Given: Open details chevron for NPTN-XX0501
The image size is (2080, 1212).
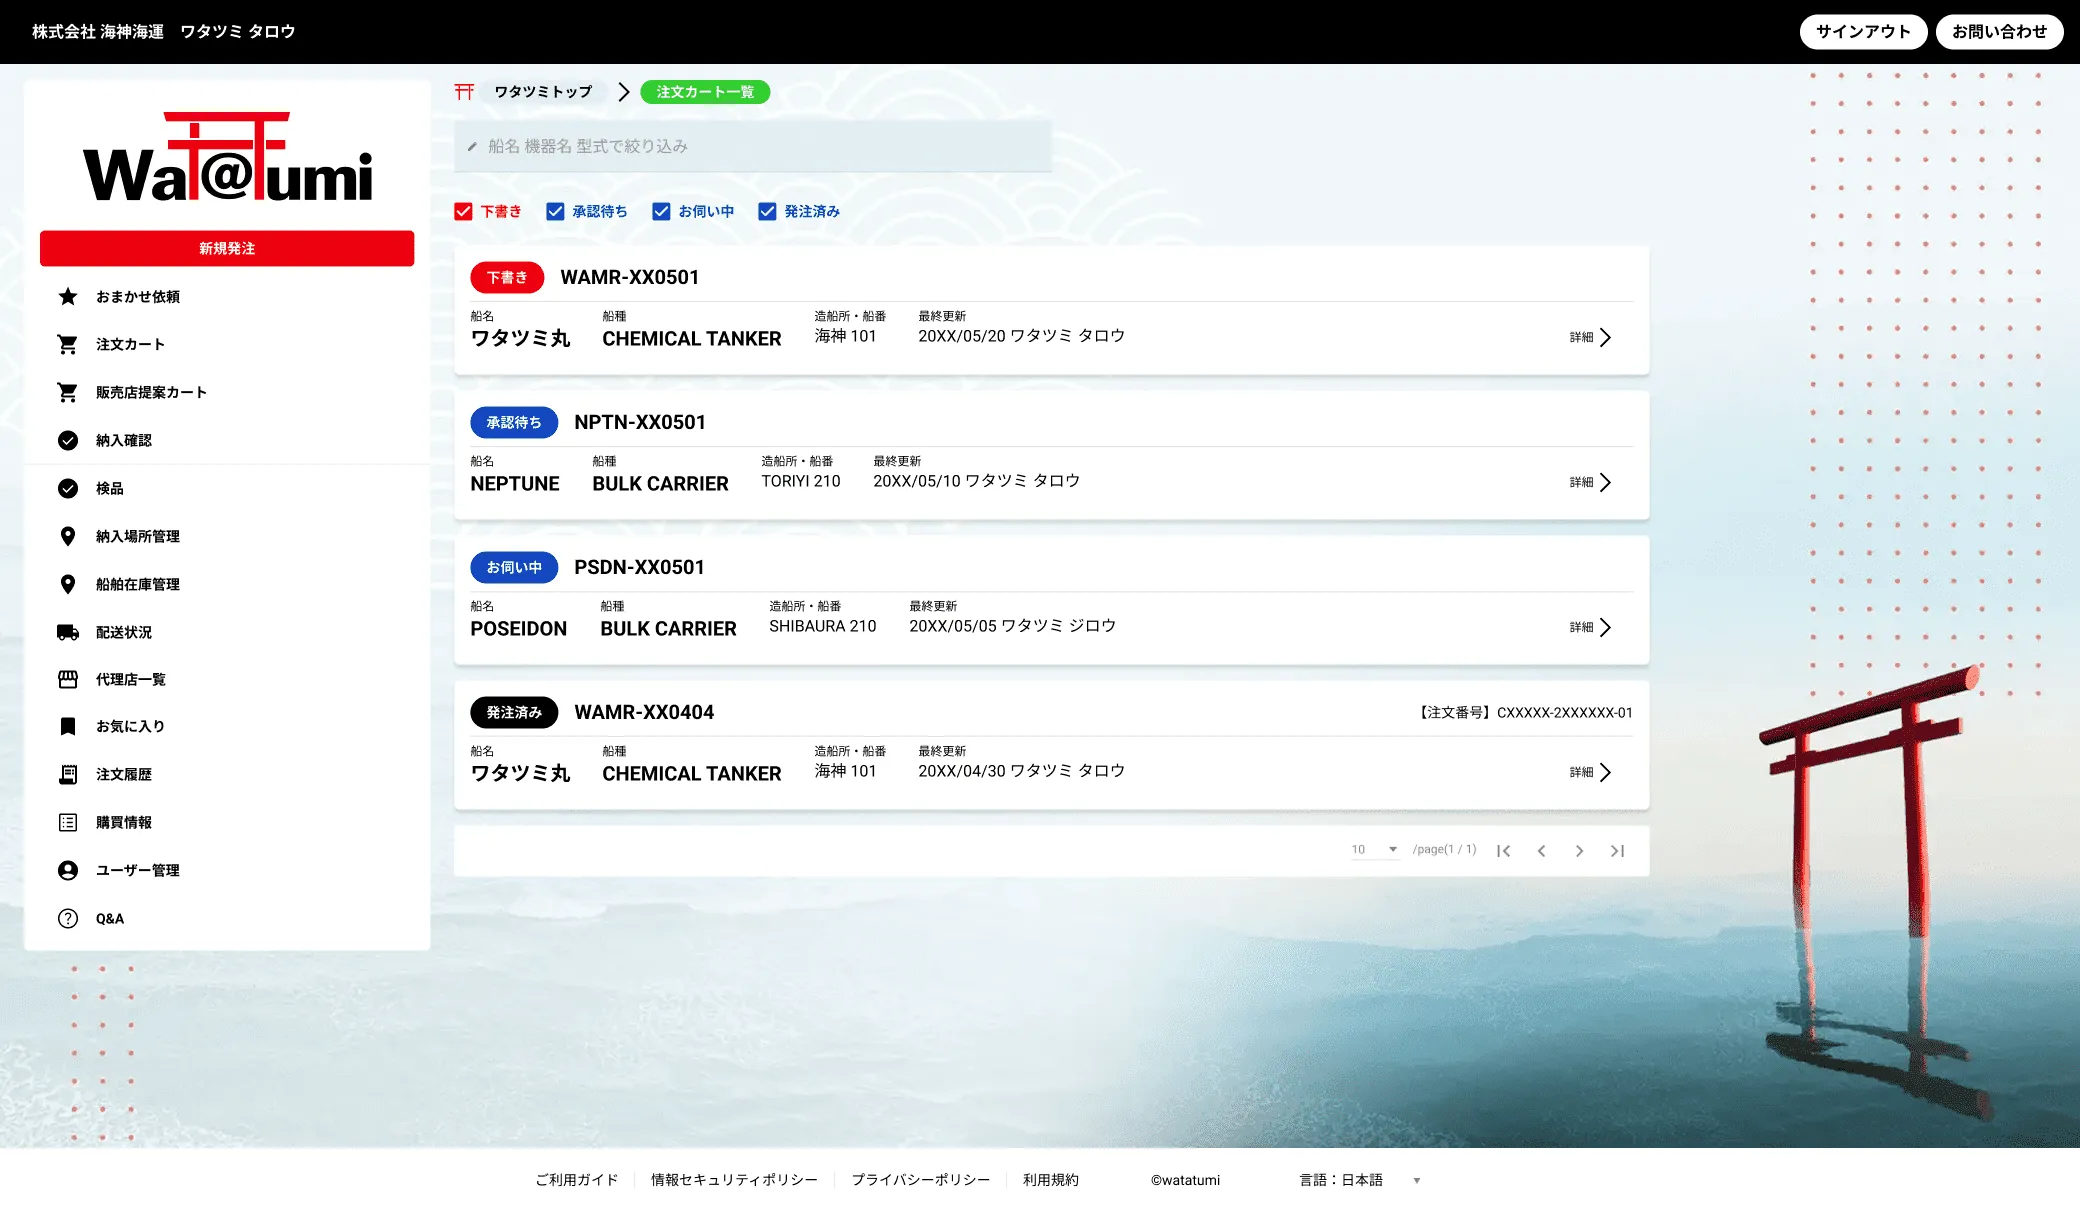Looking at the screenshot, I should click(1608, 482).
